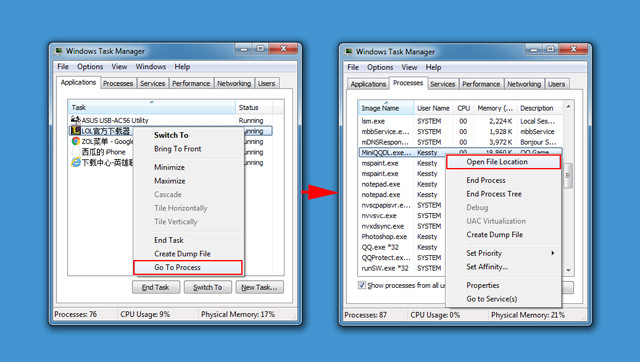
Task: Sort by Memory column header
Action: 495,108
